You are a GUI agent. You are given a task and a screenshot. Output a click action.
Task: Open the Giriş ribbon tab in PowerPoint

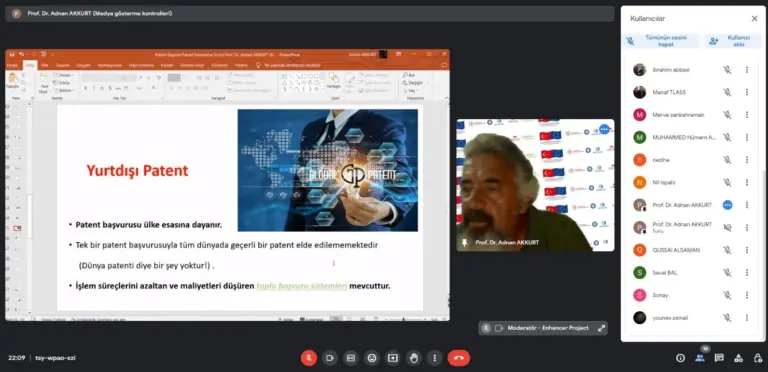pos(30,65)
